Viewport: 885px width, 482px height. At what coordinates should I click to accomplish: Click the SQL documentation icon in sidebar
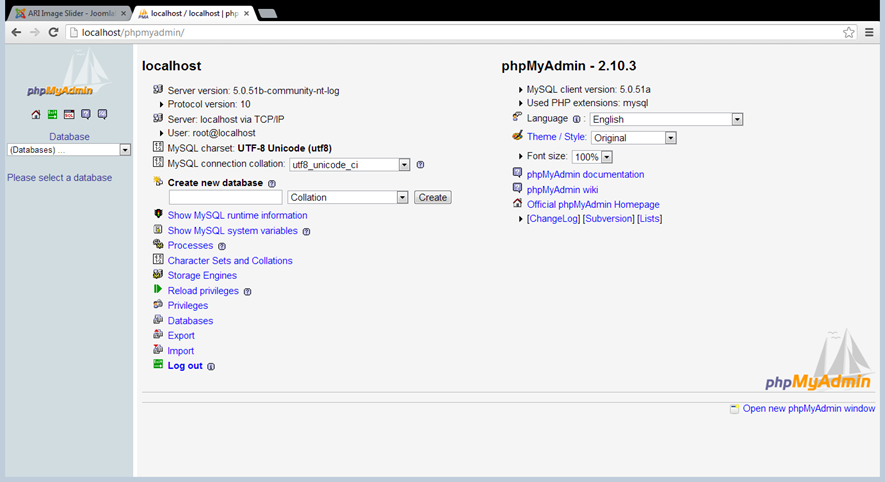click(102, 115)
